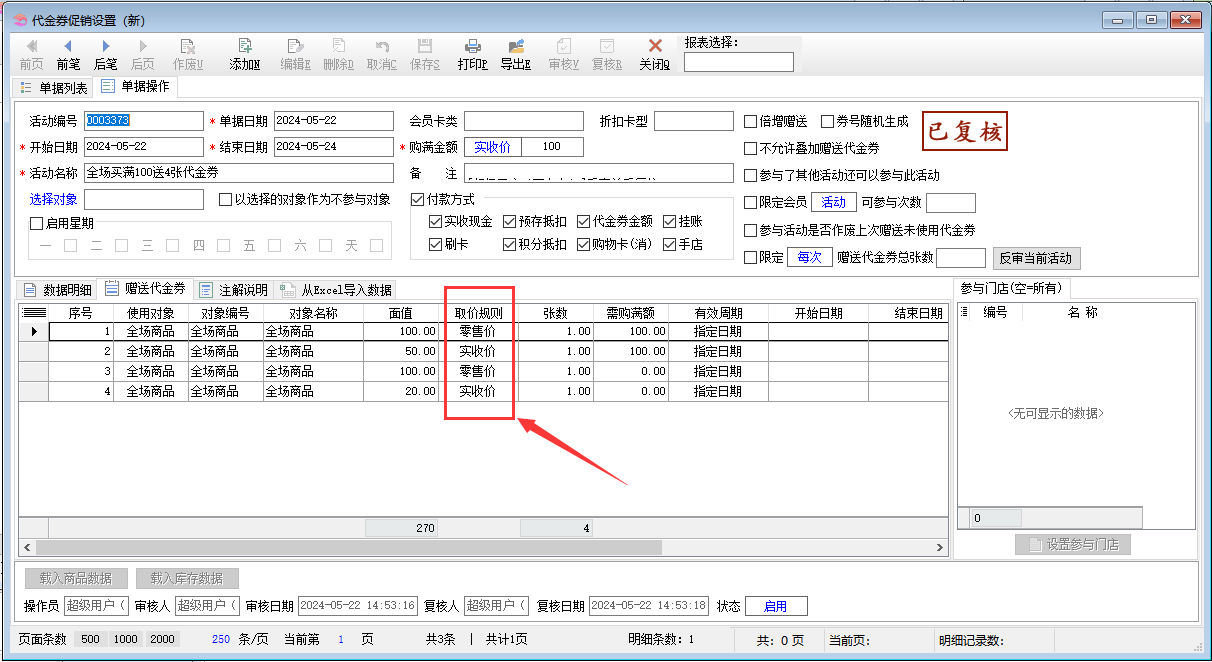Close the form with 关闭 toolbar icon

pyautogui.click(x=655, y=54)
